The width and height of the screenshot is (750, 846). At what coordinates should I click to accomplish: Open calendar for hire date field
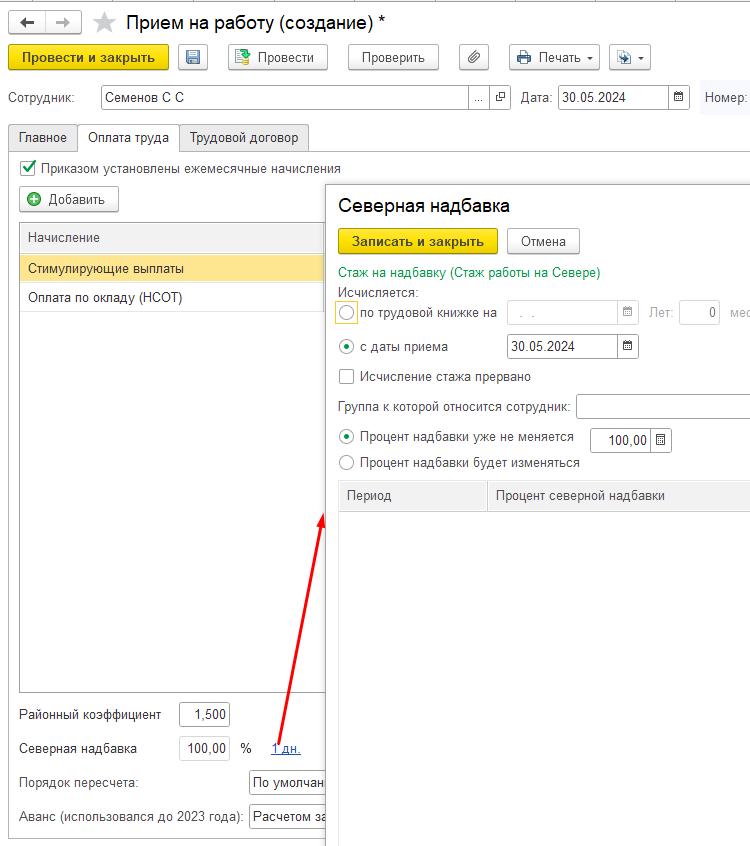click(x=628, y=347)
